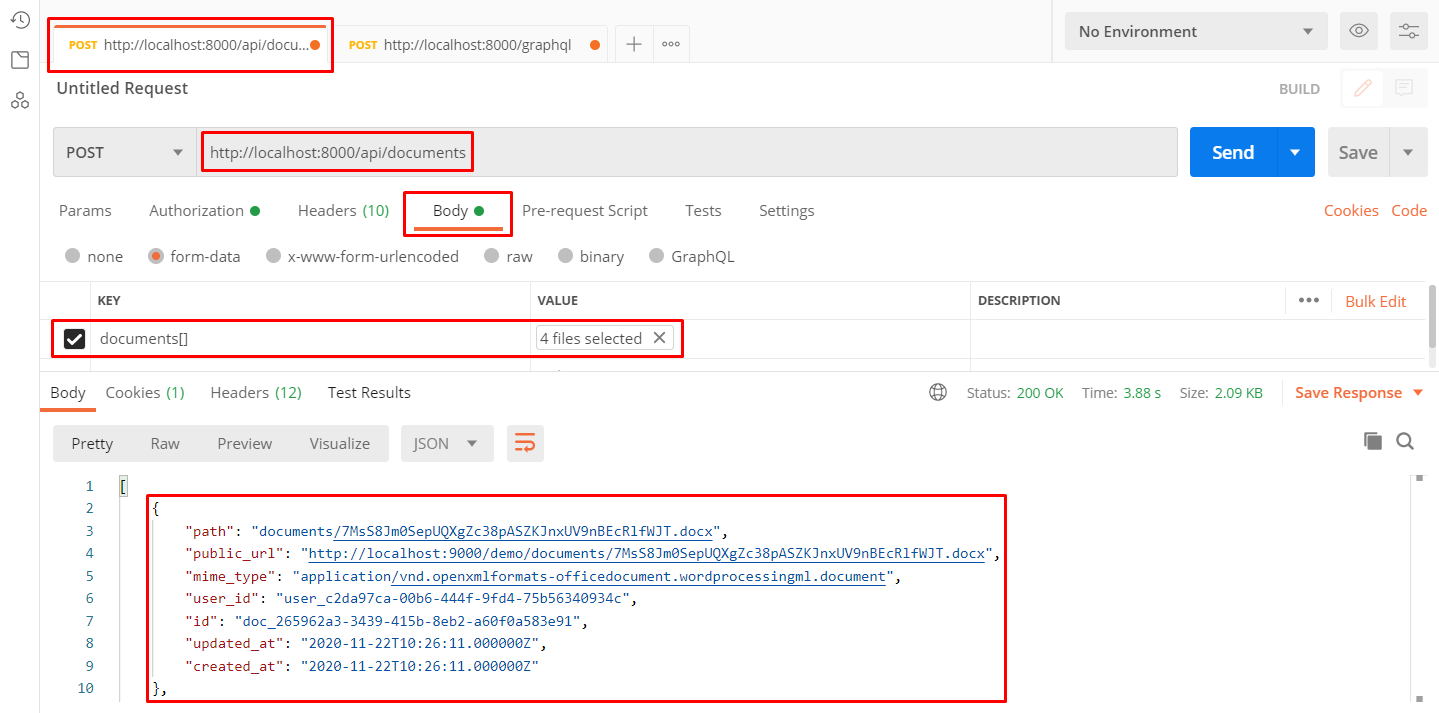Open the Pre-request Script tab
Screen dimensions: 1439x713
pyautogui.click(x=585, y=210)
